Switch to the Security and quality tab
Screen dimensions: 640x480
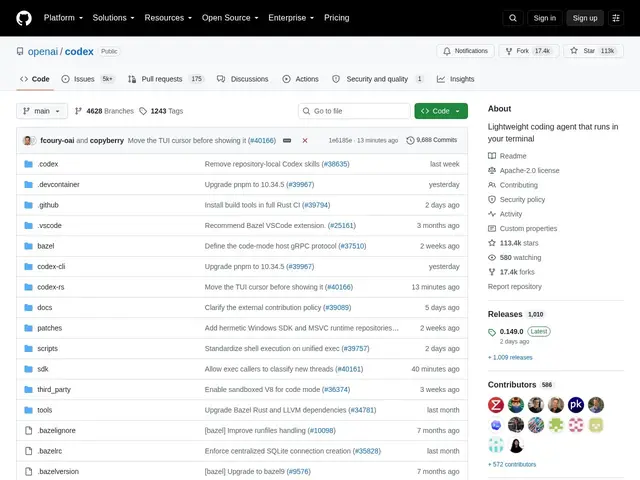coord(378,79)
